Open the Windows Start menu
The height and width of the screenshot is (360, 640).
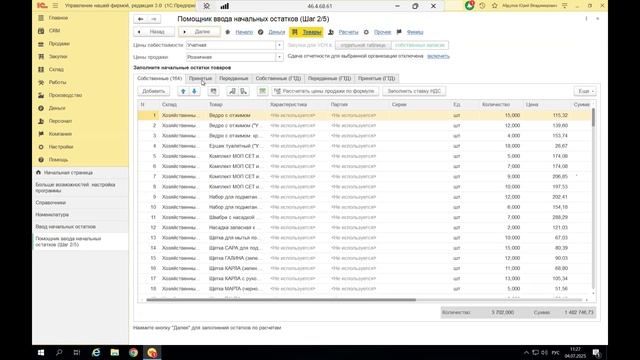coord(41,353)
